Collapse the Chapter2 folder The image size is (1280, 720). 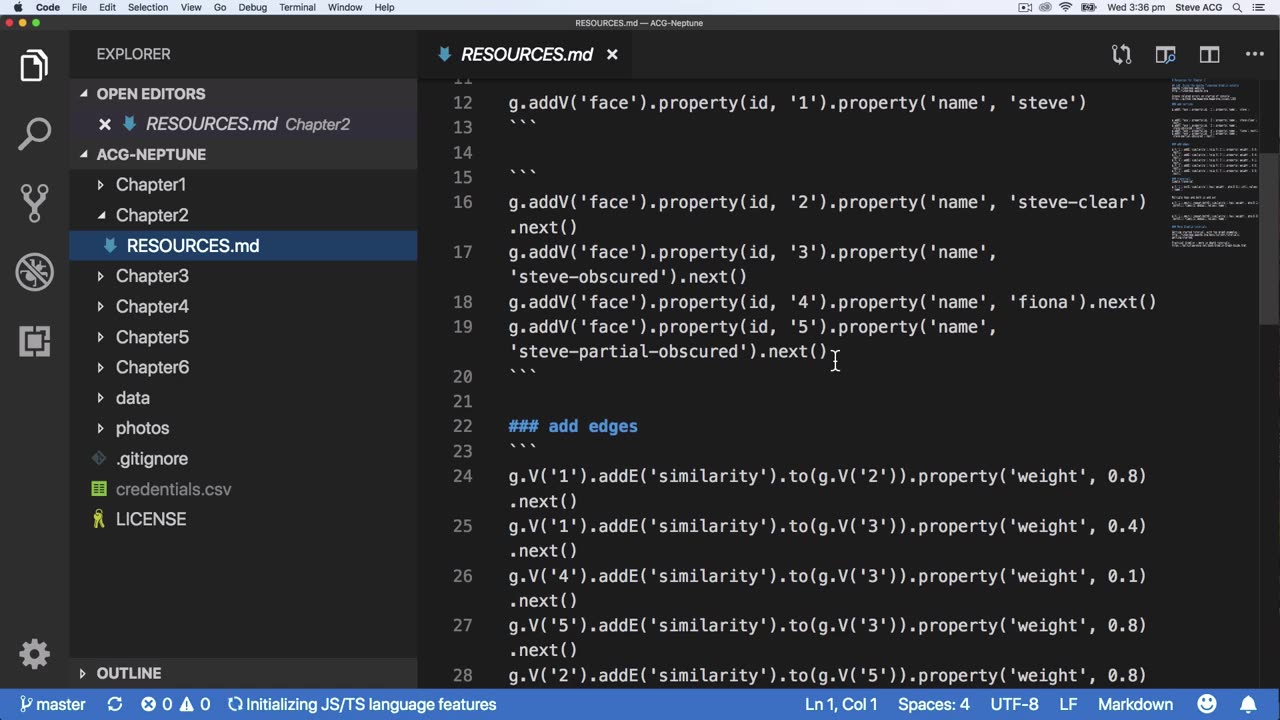point(151,215)
